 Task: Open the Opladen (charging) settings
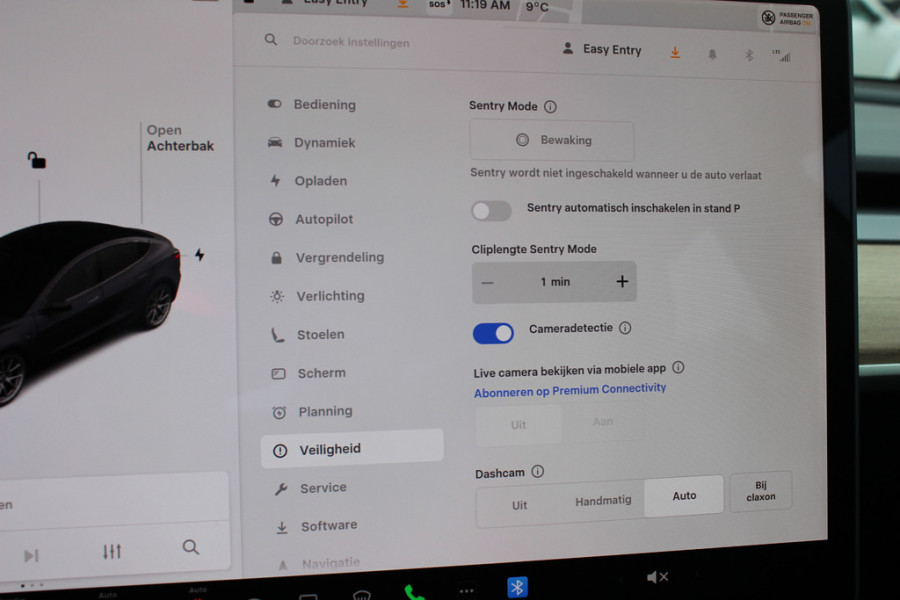pos(320,181)
